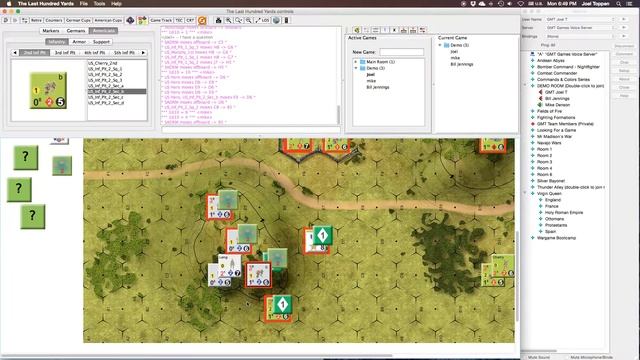Click the dark marker icon after the globe
This screenshot has width=640, height=360.
tap(287, 20)
